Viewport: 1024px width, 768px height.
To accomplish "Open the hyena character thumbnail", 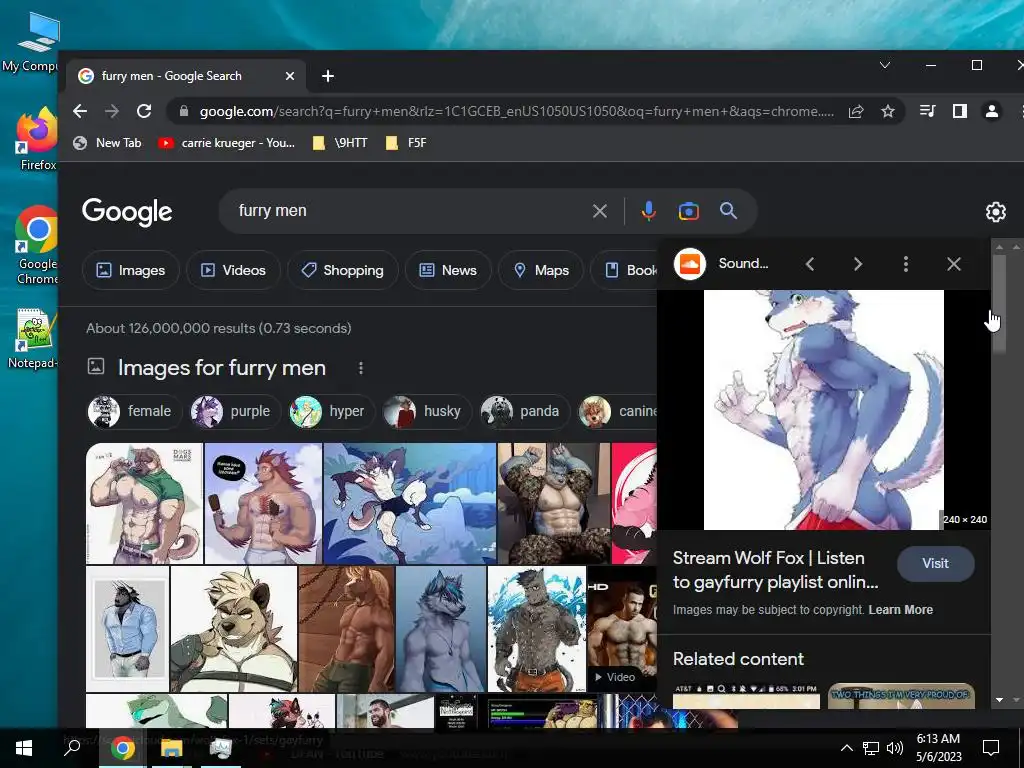I will (x=234, y=629).
